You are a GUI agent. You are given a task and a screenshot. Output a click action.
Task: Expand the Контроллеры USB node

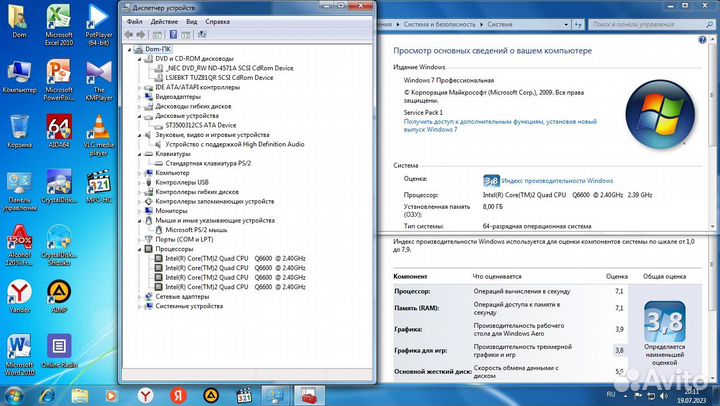(140, 182)
